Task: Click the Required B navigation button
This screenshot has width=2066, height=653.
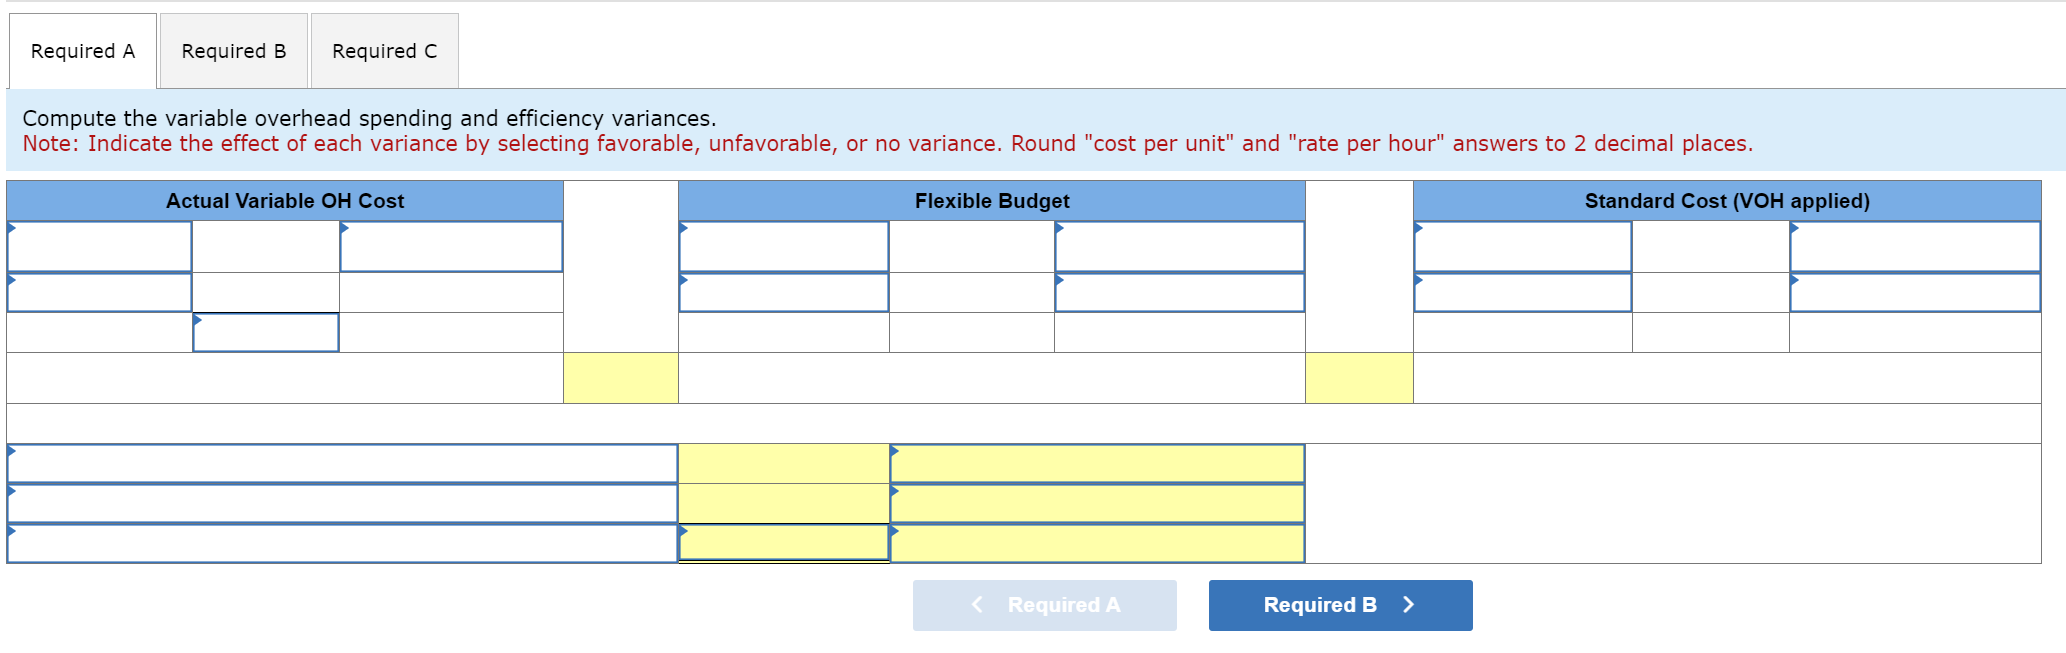Action: click(x=1340, y=605)
